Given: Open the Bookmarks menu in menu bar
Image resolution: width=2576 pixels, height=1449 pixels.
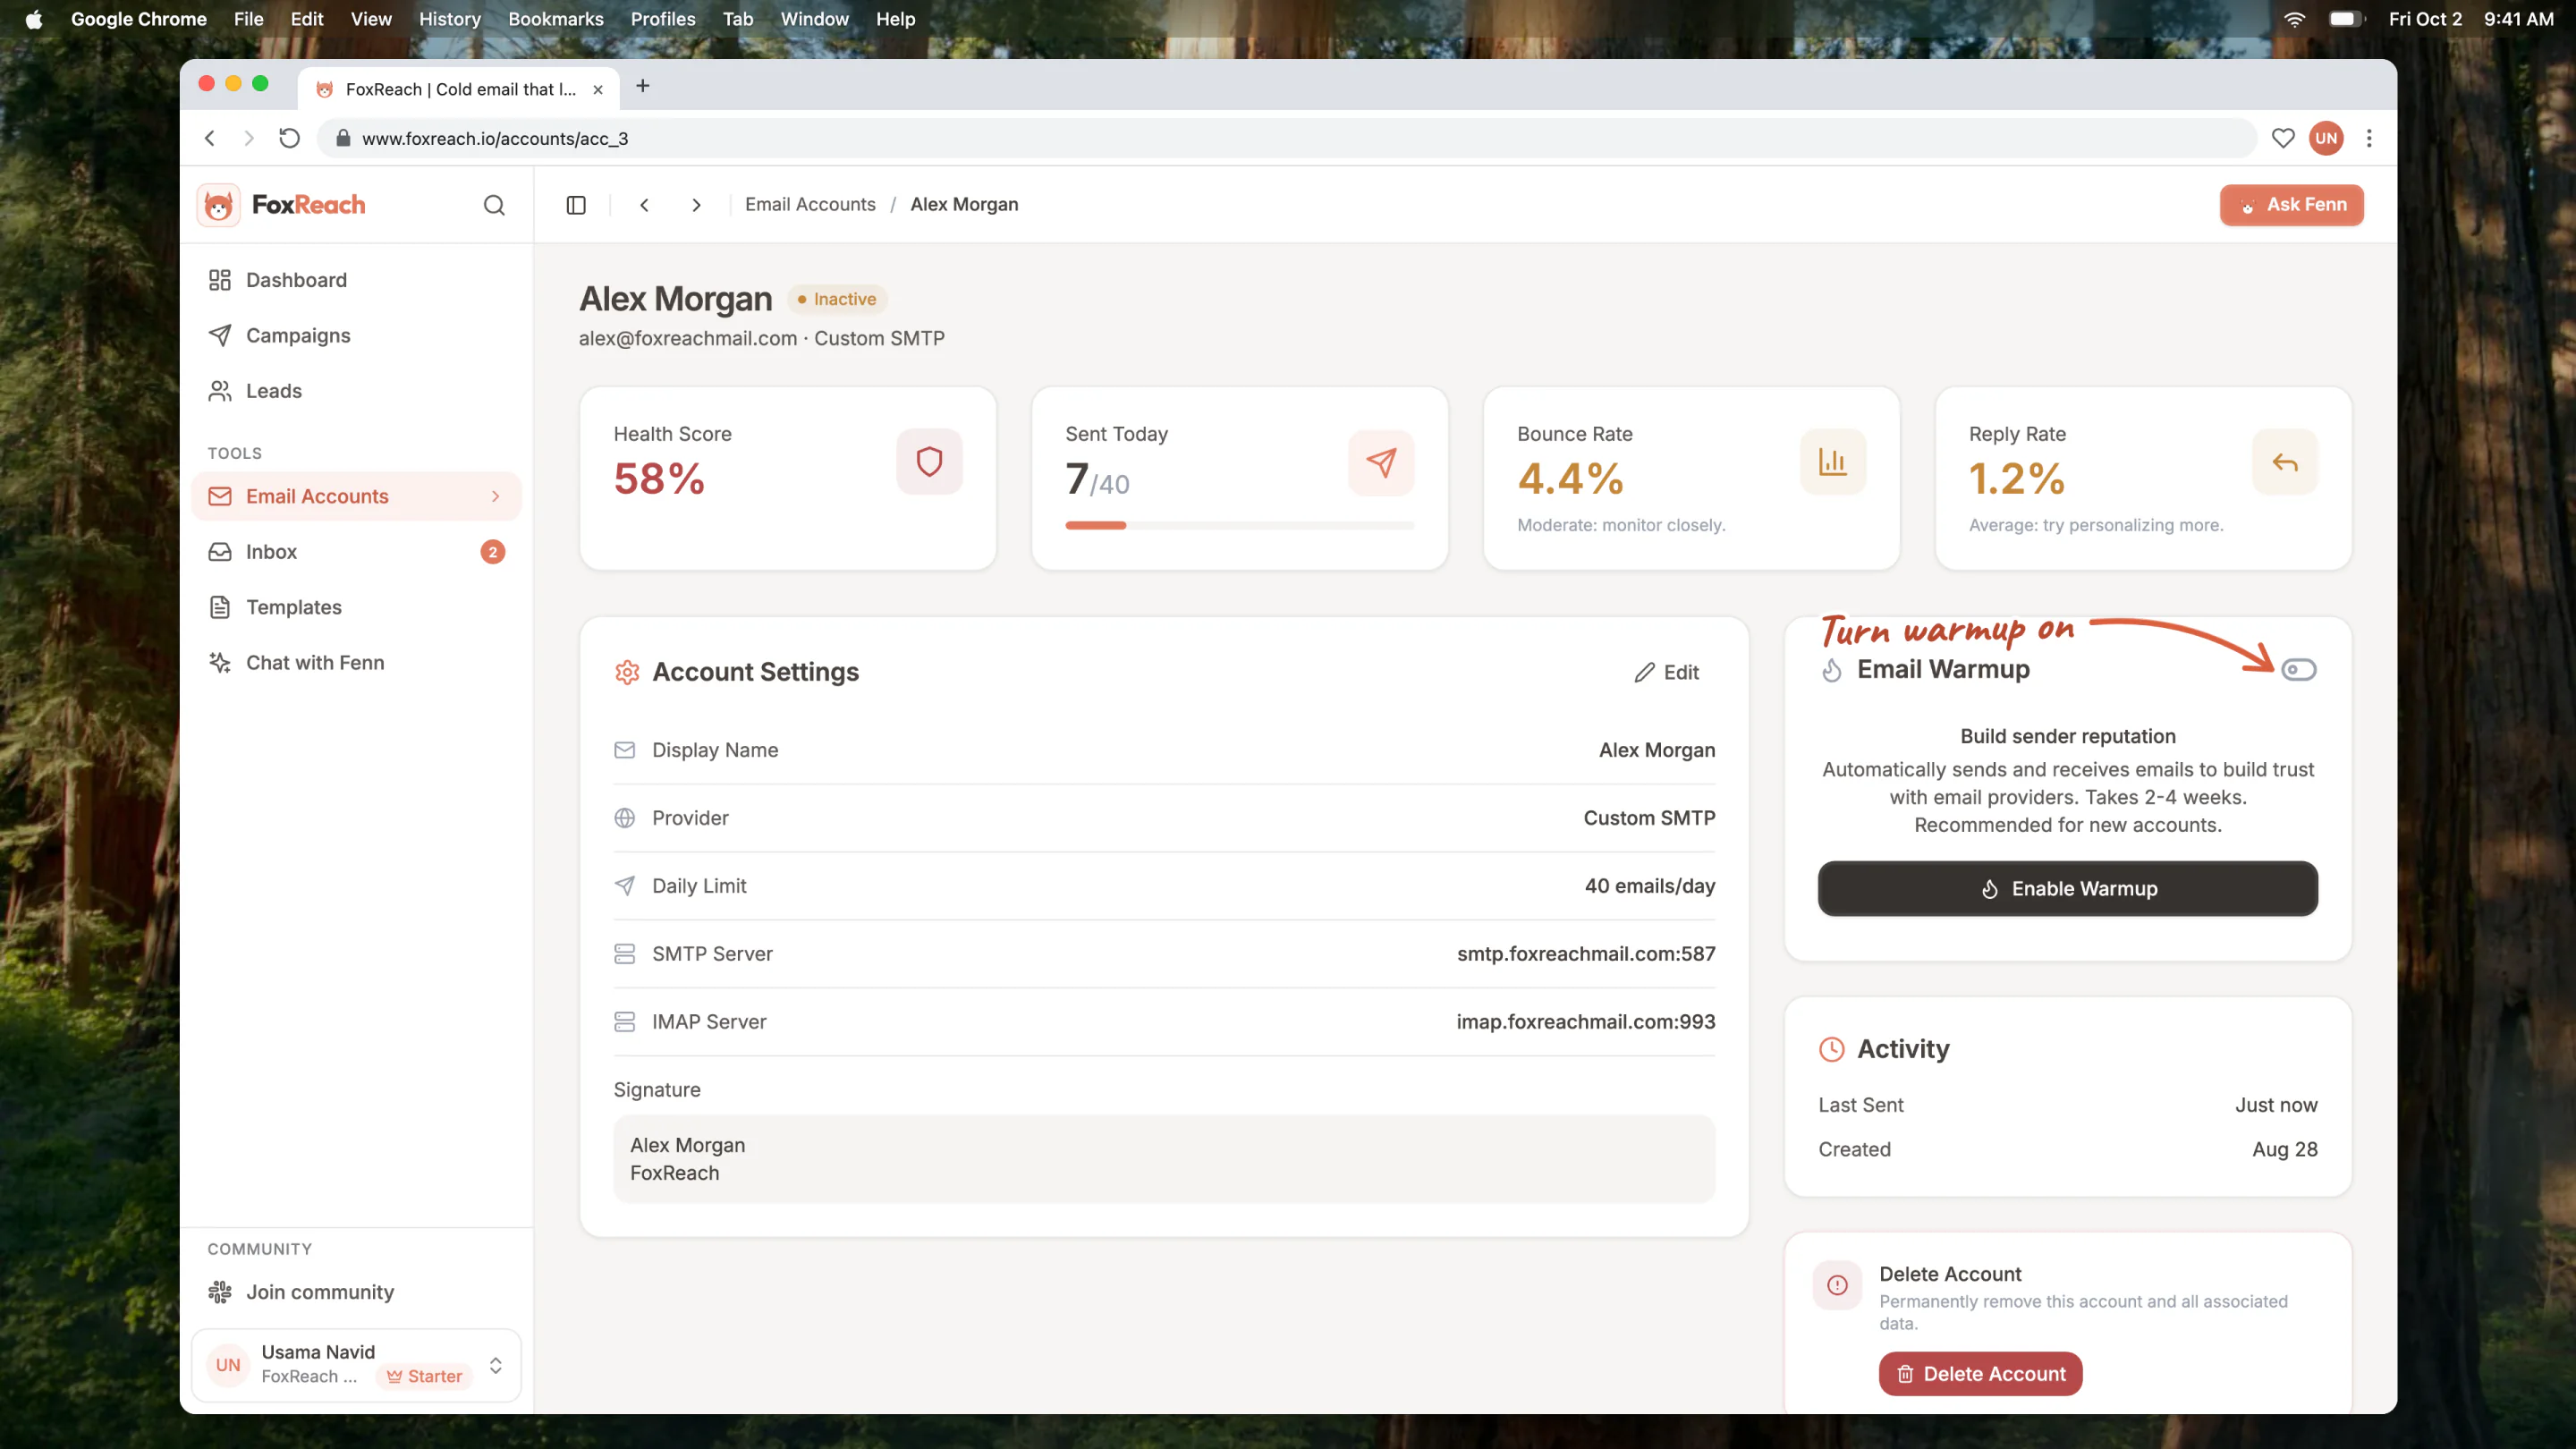Looking at the screenshot, I should 555,19.
